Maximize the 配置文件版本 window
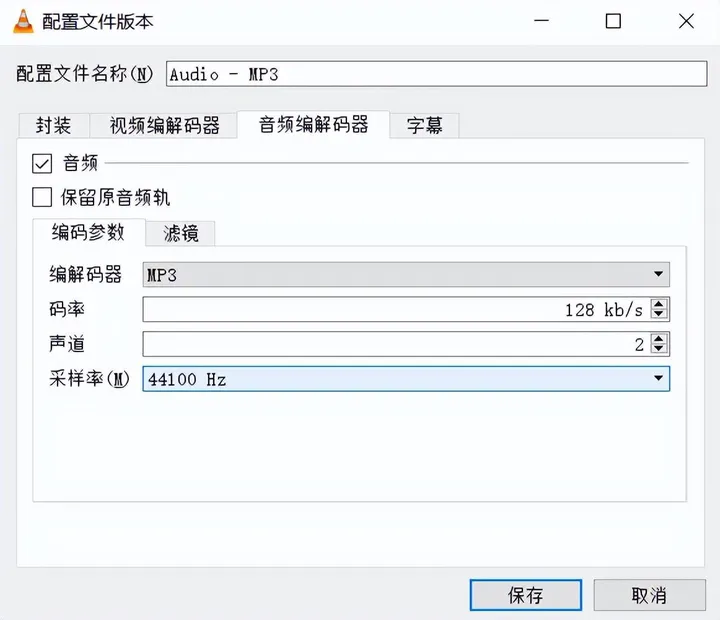 pos(613,21)
